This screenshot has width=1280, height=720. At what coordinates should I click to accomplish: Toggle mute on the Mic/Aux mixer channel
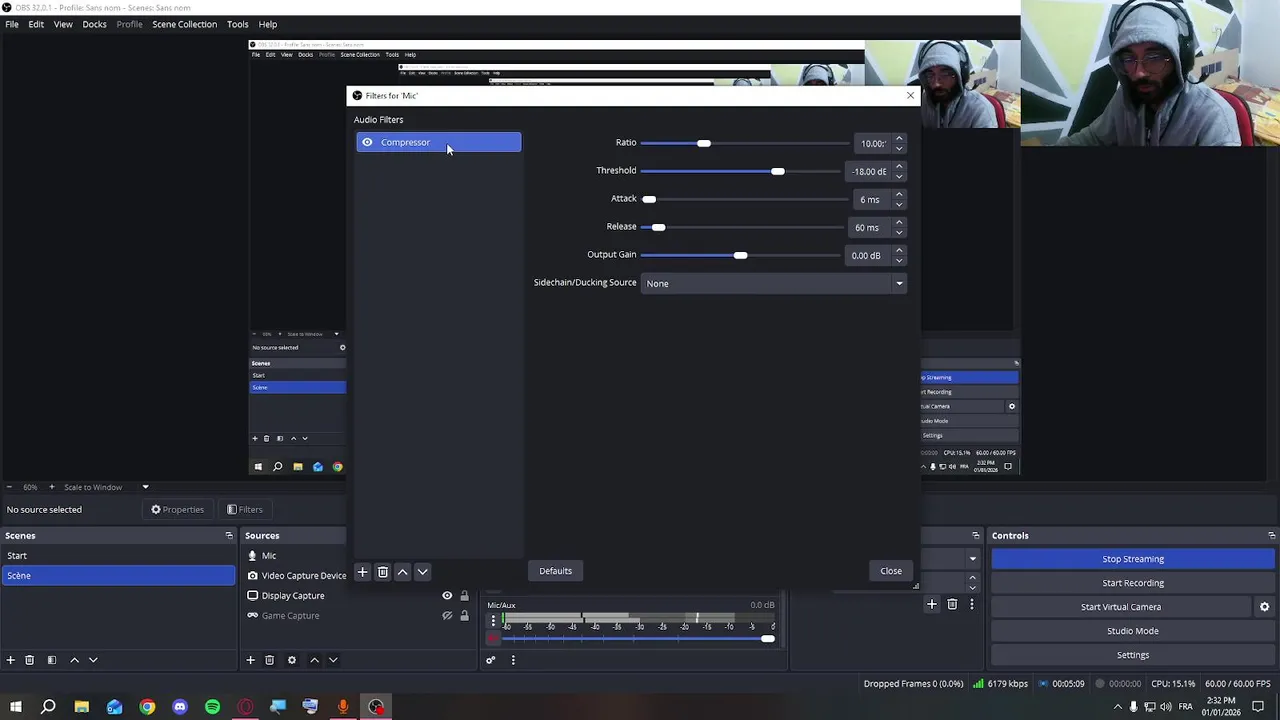493,638
